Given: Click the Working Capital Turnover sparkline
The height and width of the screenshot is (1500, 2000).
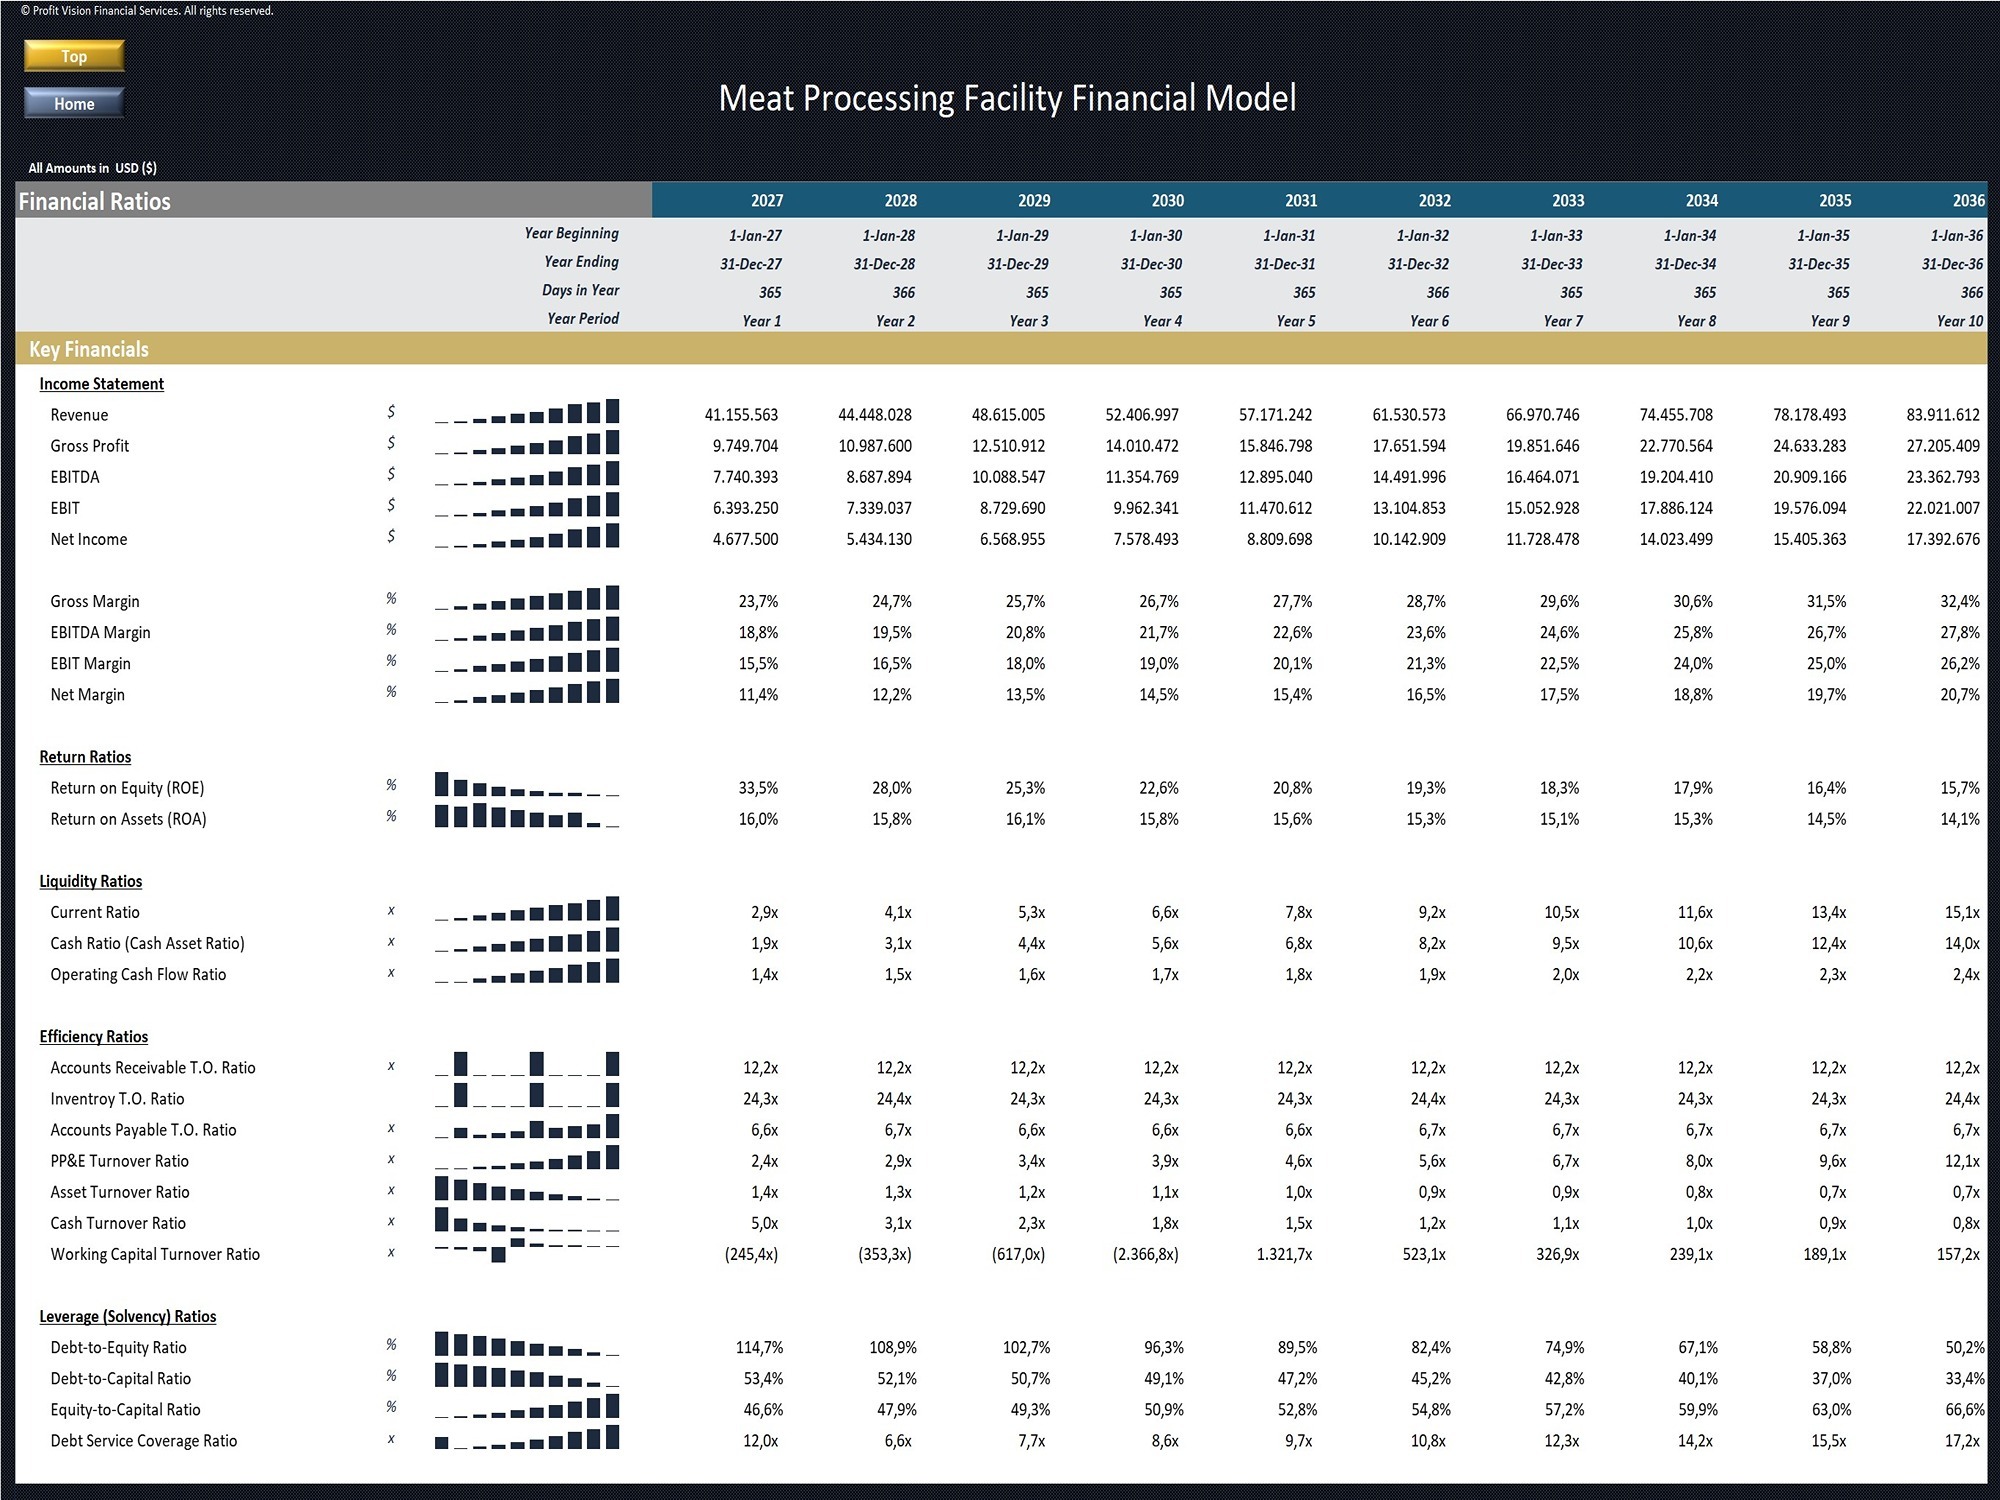Looking at the screenshot, I should pos(527,1251).
